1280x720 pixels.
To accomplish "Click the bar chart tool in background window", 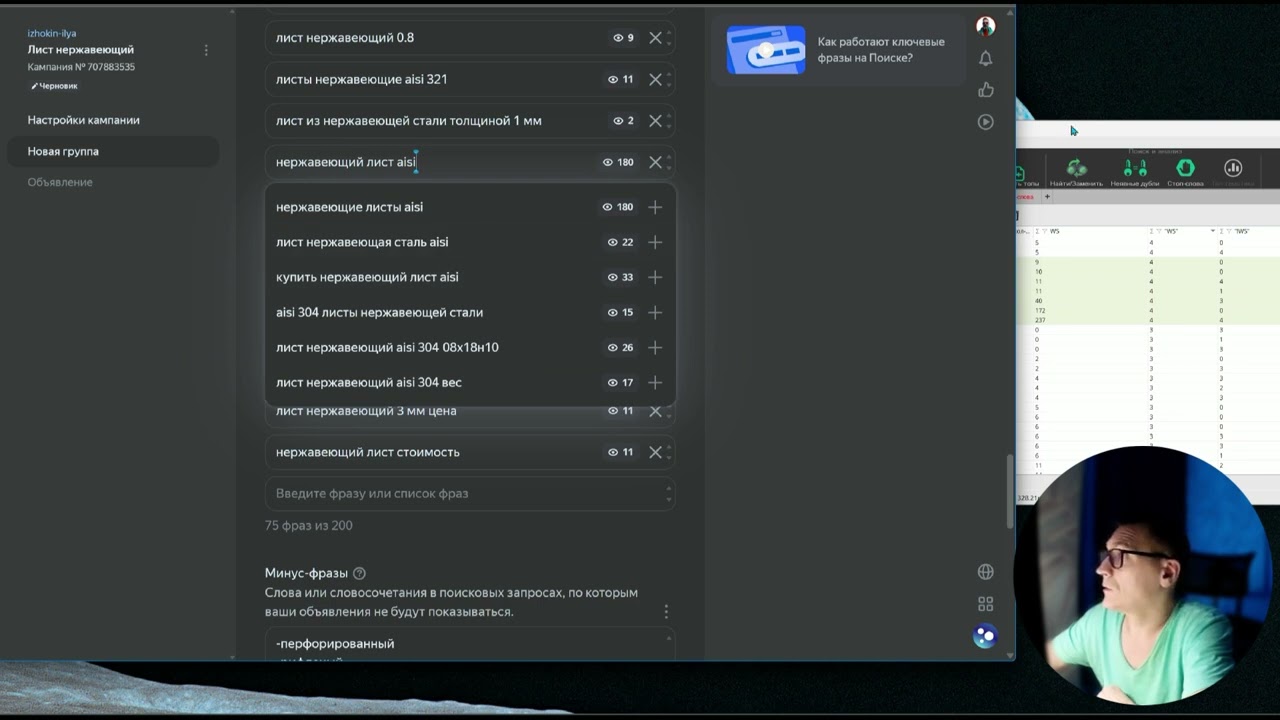I will 1233,170.
